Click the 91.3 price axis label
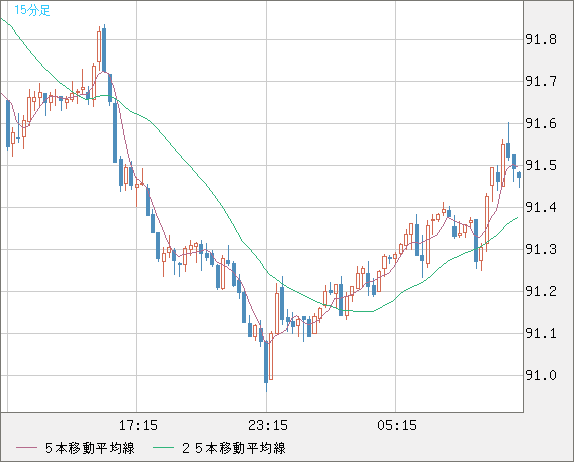 (541, 249)
